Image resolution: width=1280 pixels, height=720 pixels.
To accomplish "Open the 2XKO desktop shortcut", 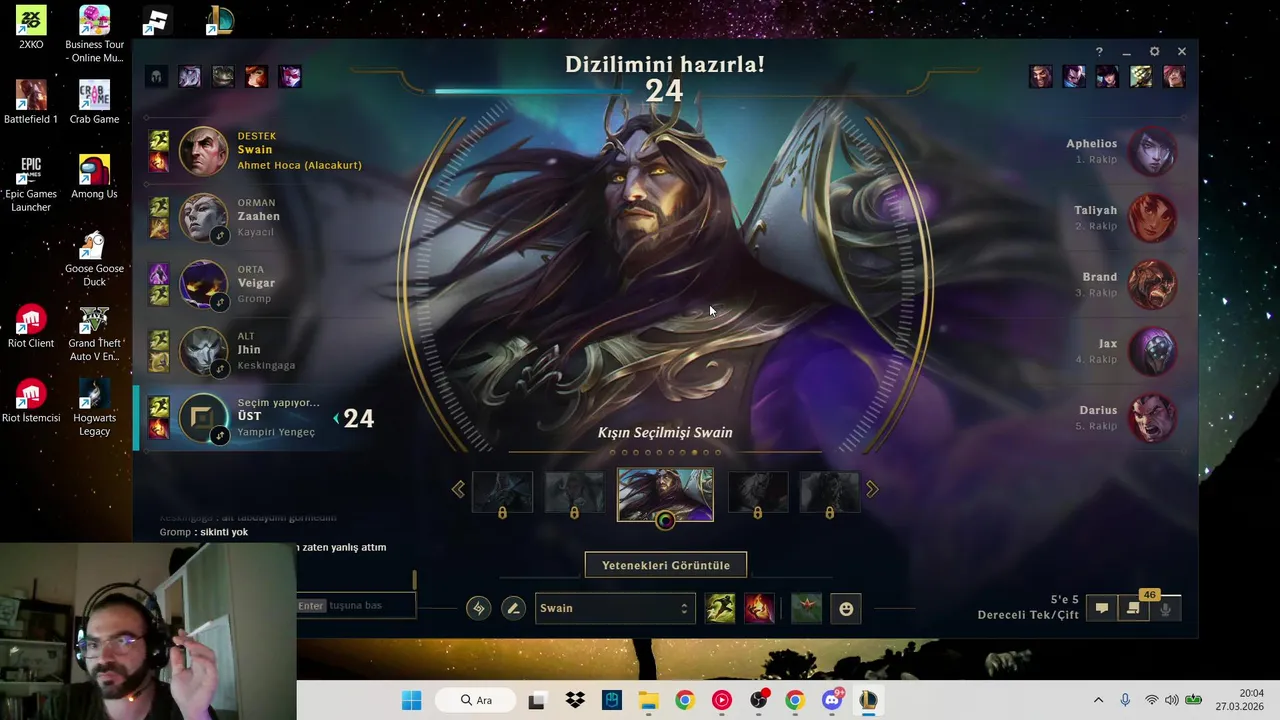I will (x=31, y=27).
